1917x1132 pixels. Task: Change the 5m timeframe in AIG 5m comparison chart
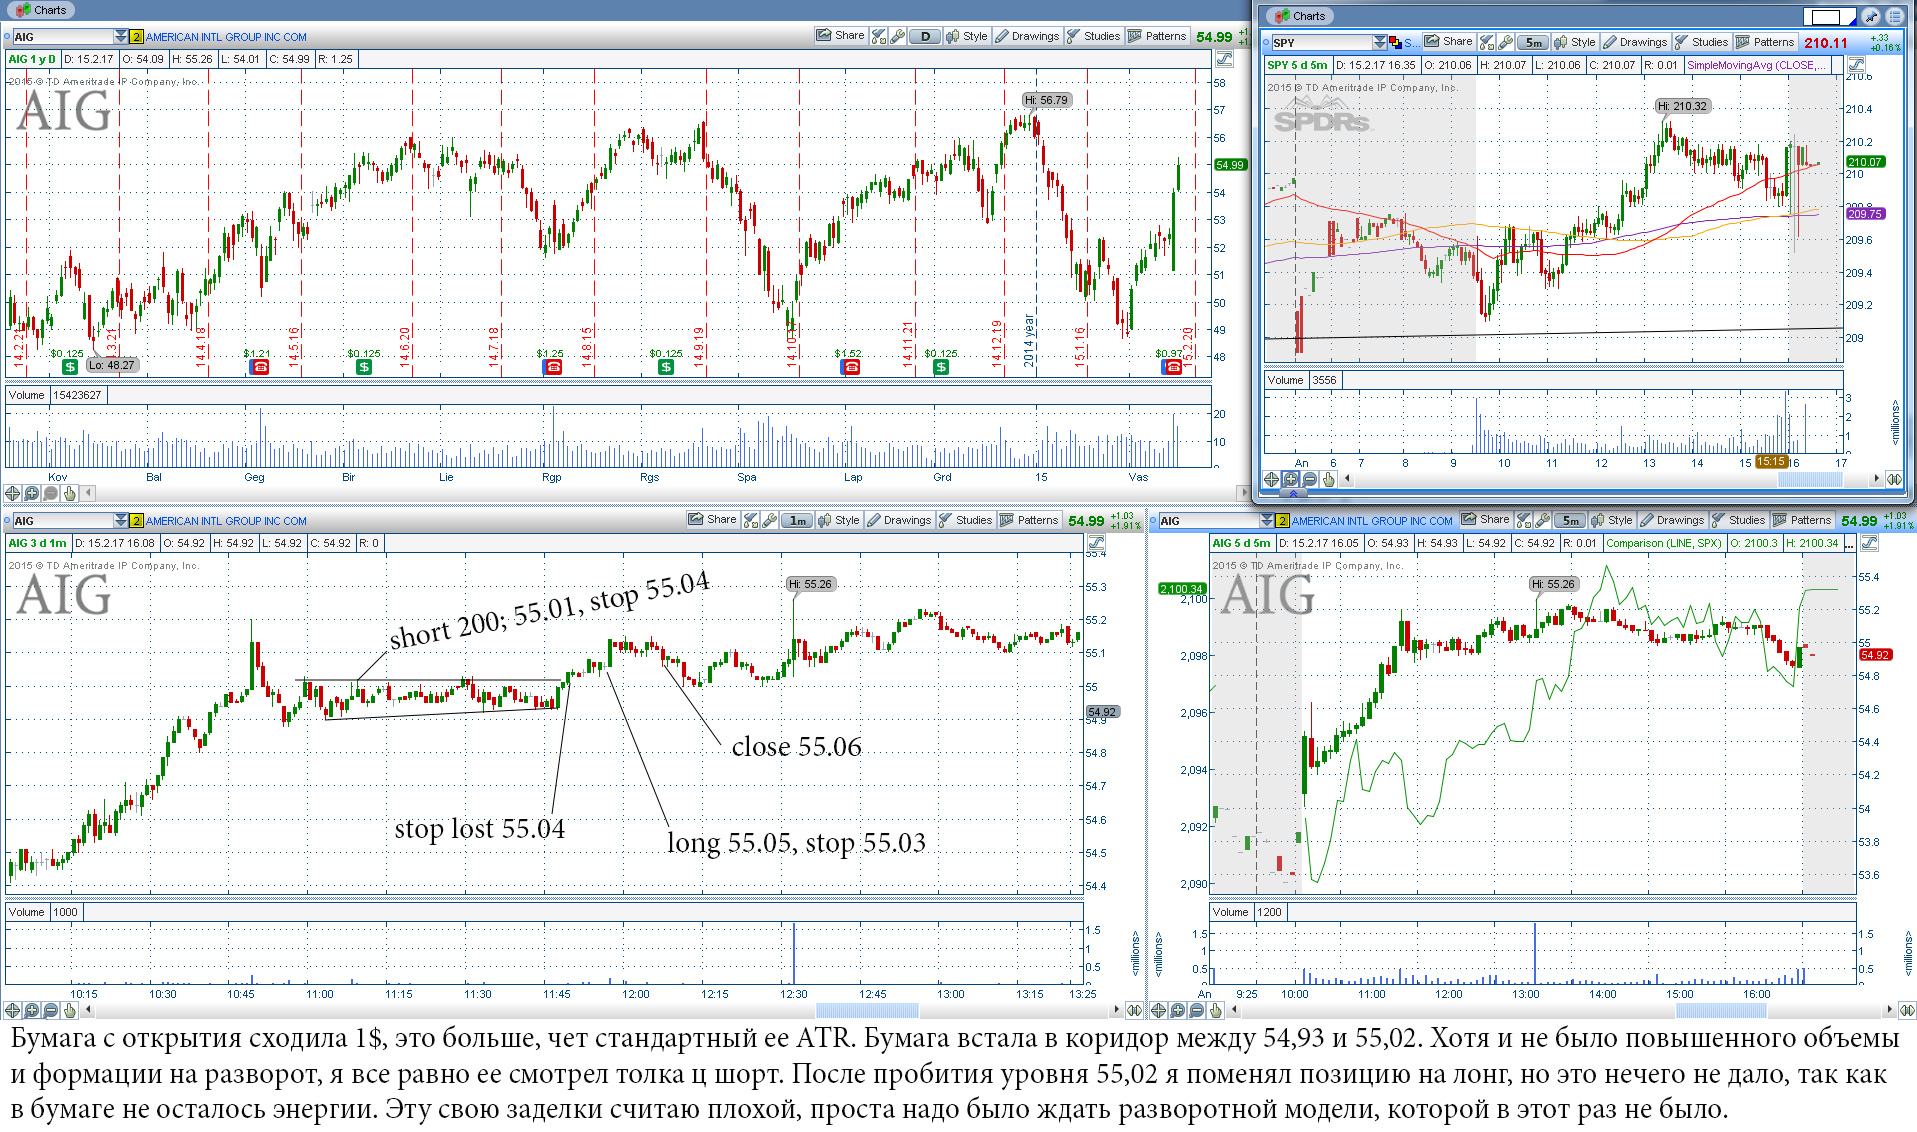click(x=1571, y=520)
